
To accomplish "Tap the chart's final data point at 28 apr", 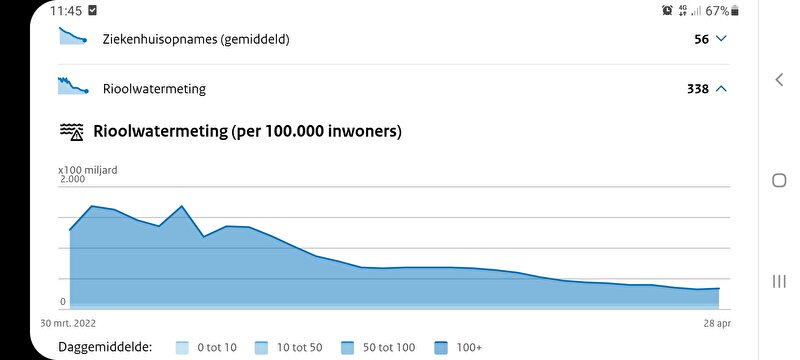I will click(719, 289).
